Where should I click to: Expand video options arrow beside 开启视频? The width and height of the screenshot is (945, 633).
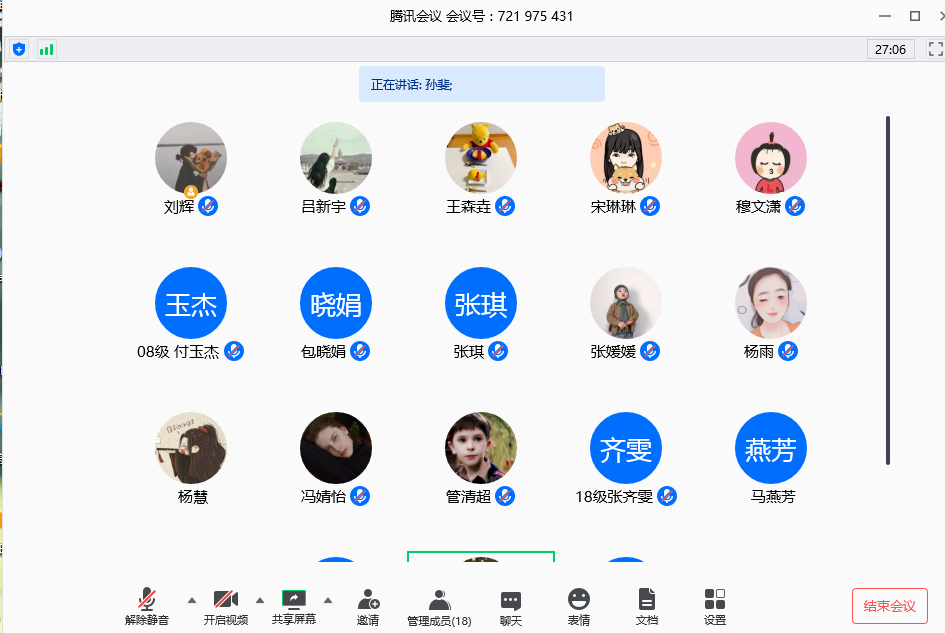(260, 600)
